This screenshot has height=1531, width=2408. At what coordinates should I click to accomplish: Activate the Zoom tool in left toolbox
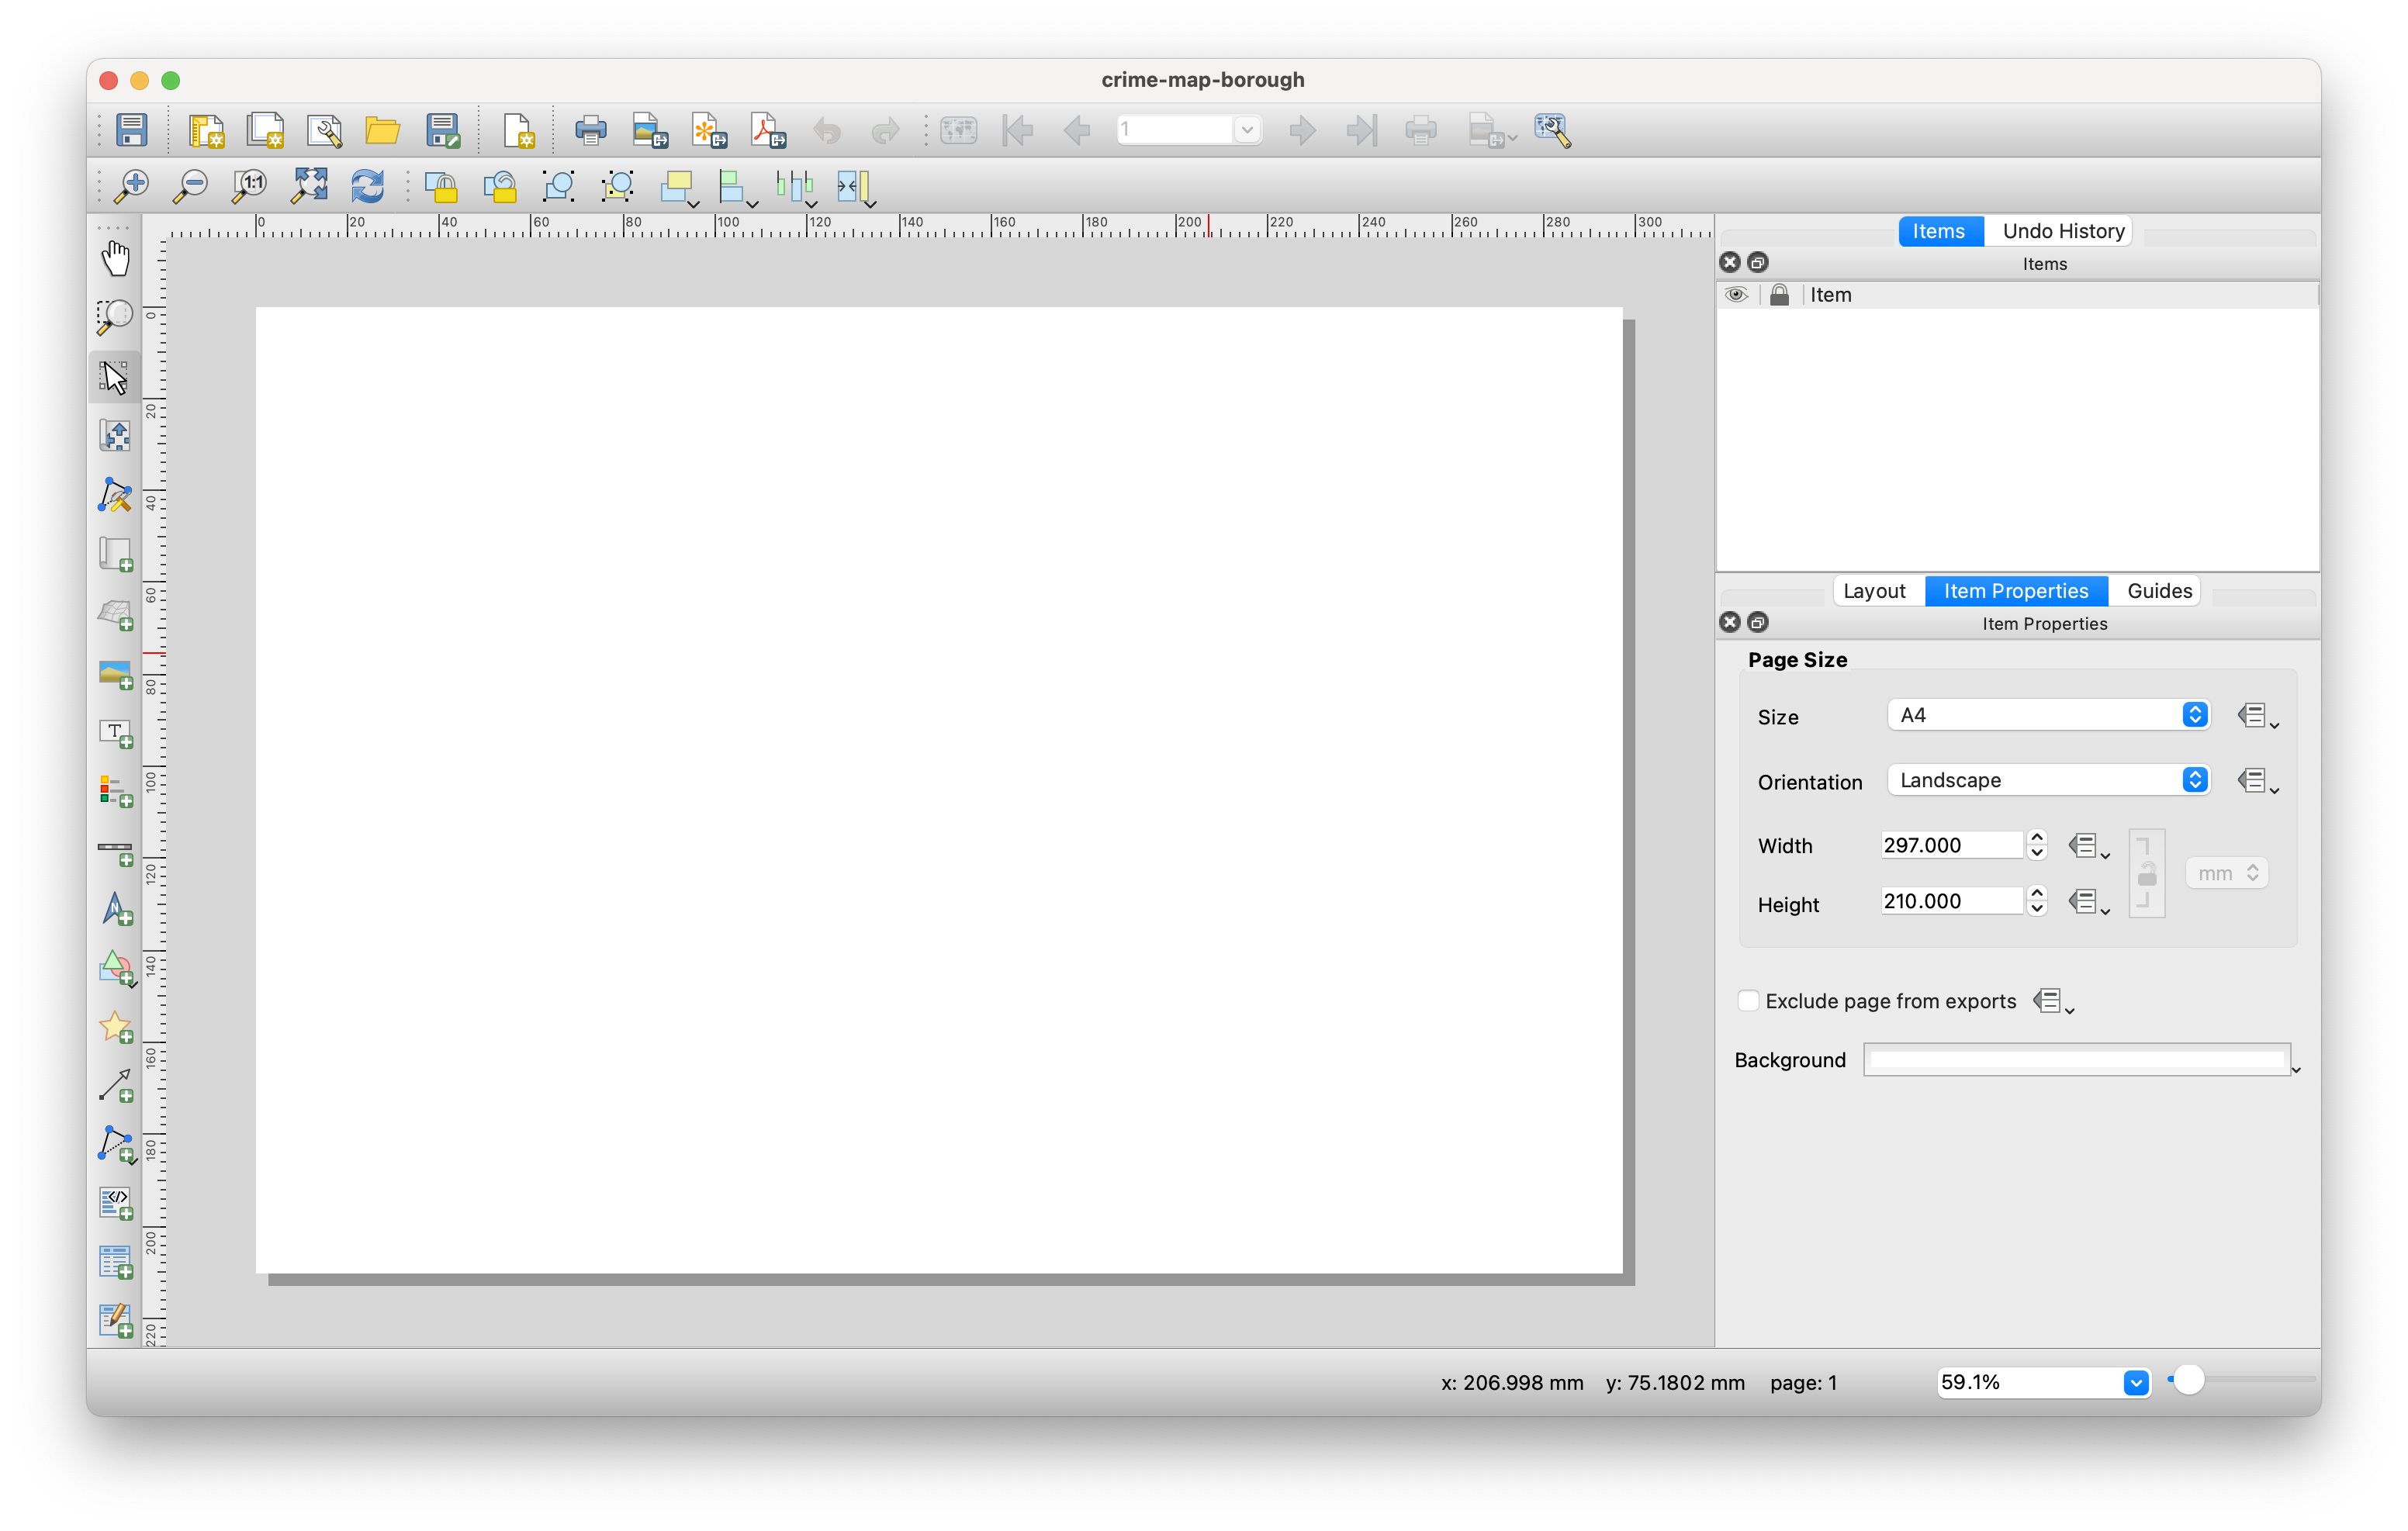pyautogui.click(x=115, y=317)
